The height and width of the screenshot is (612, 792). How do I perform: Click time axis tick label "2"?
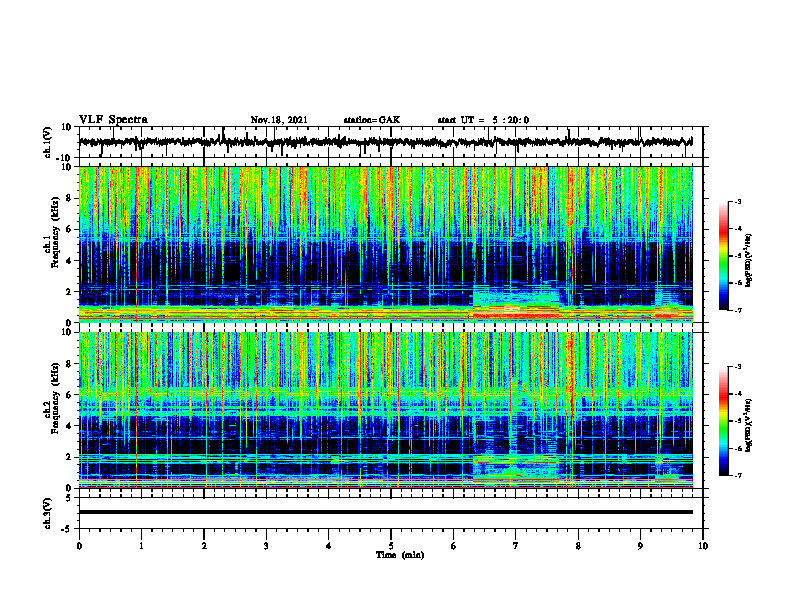point(204,546)
